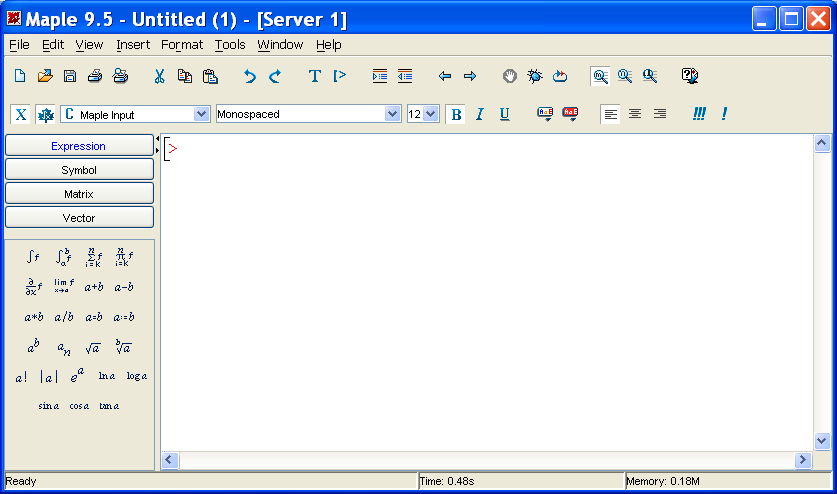Execute the current group single exclamation icon
Screen dimensions: 837x494
(x=724, y=114)
